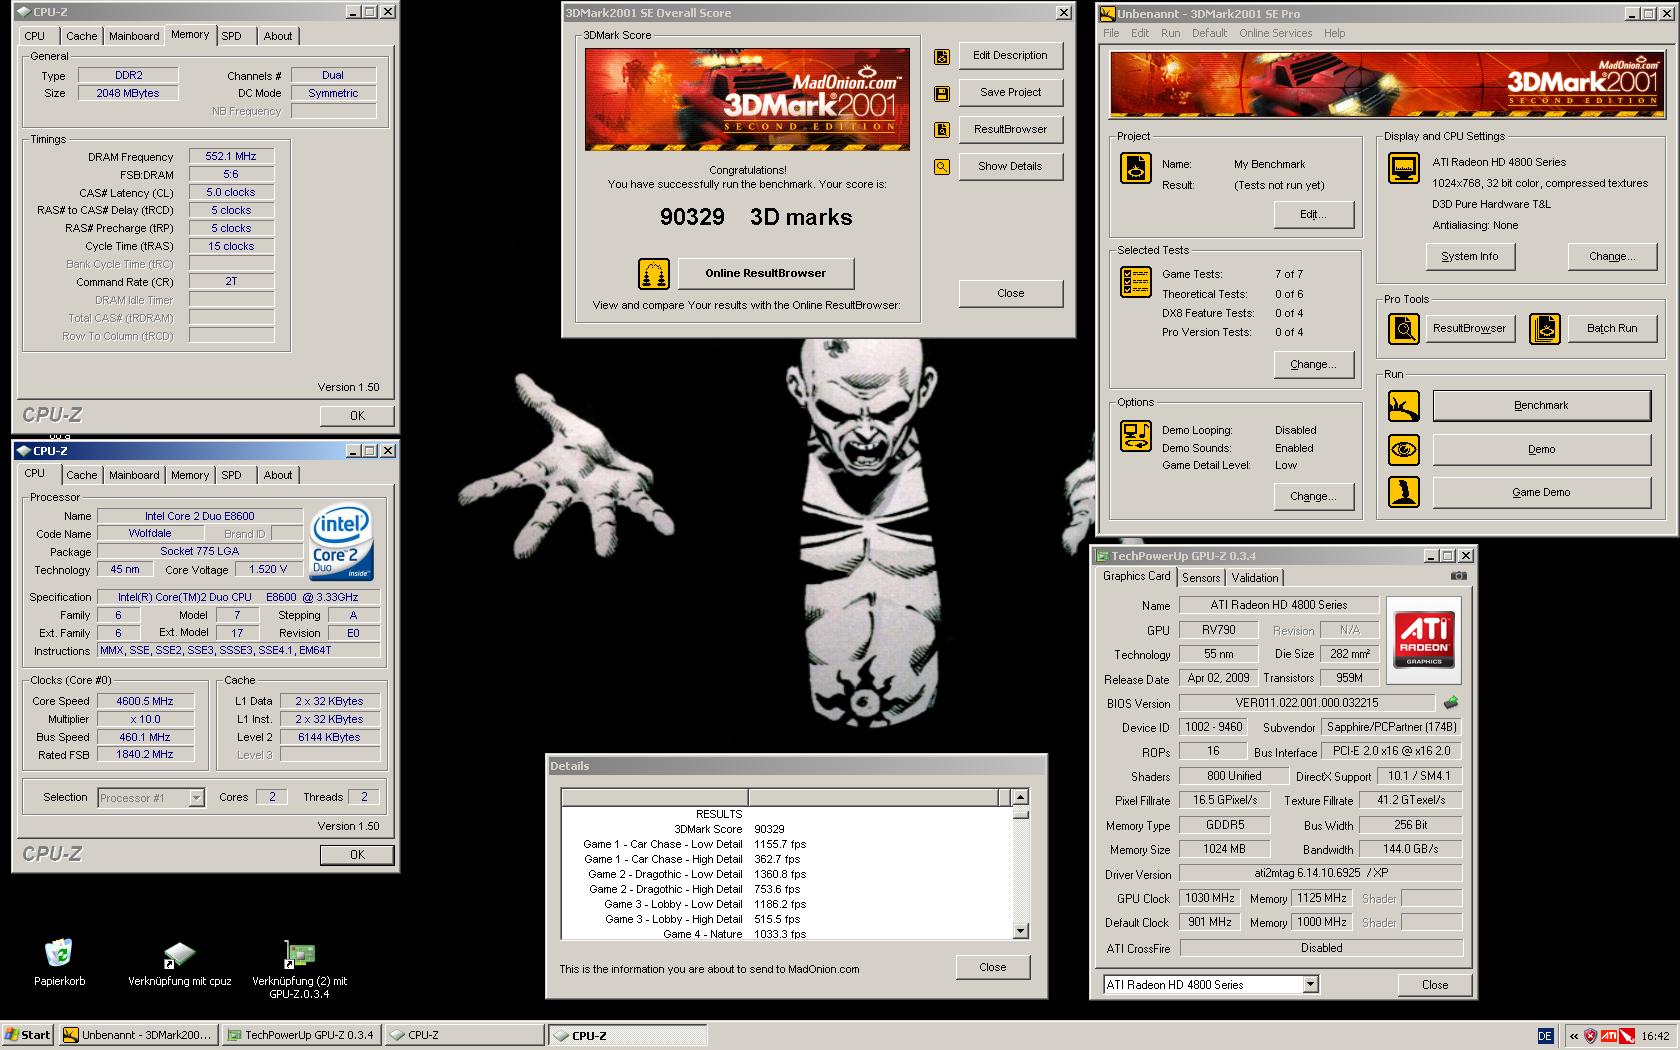
Task: Open the Run menu in 3DMark Pro
Action: [x=1170, y=33]
